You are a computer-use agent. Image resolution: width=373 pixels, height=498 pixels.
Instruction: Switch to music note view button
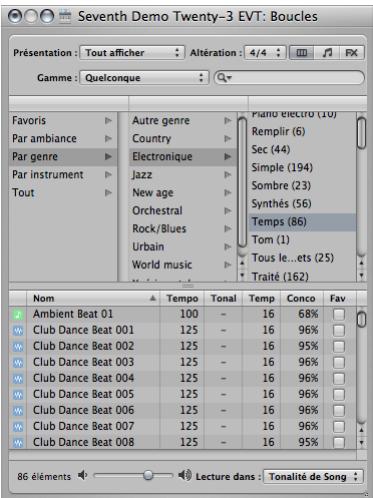coord(327,53)
